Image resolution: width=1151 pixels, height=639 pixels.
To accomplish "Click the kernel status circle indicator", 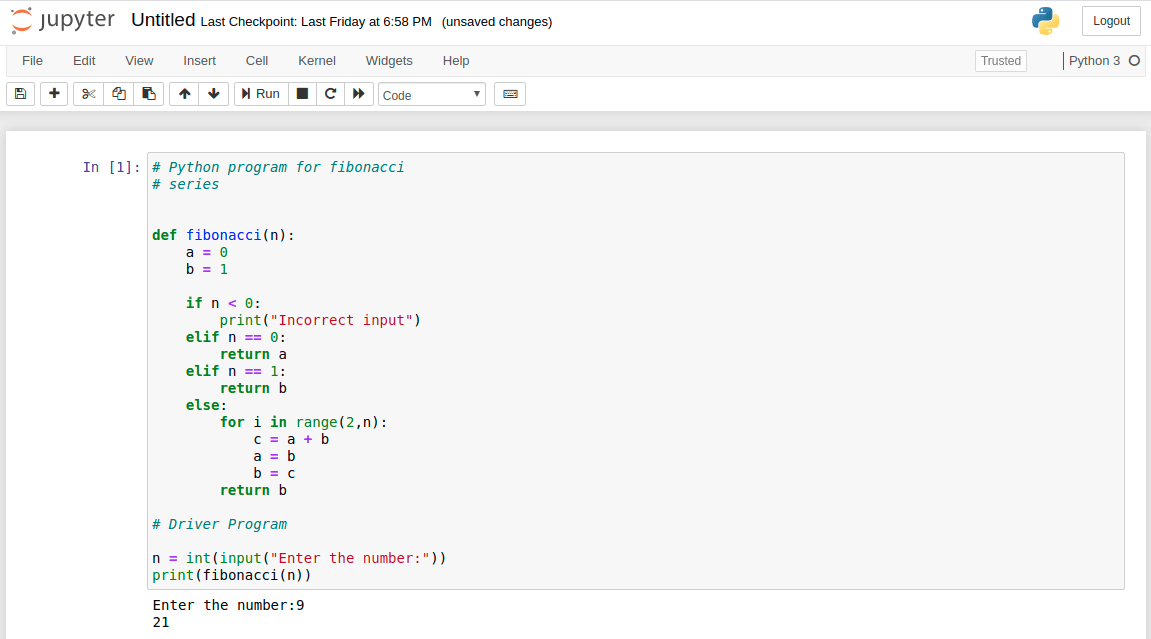I will [1135, 61].
